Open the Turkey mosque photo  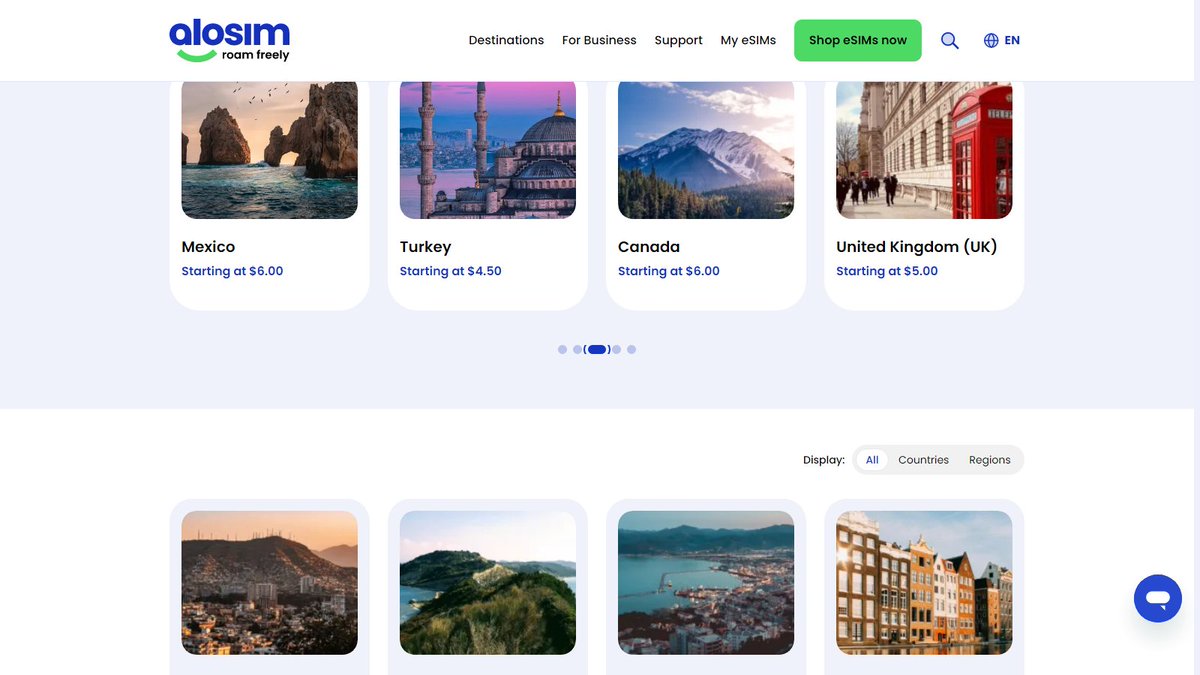click(488, 150)
